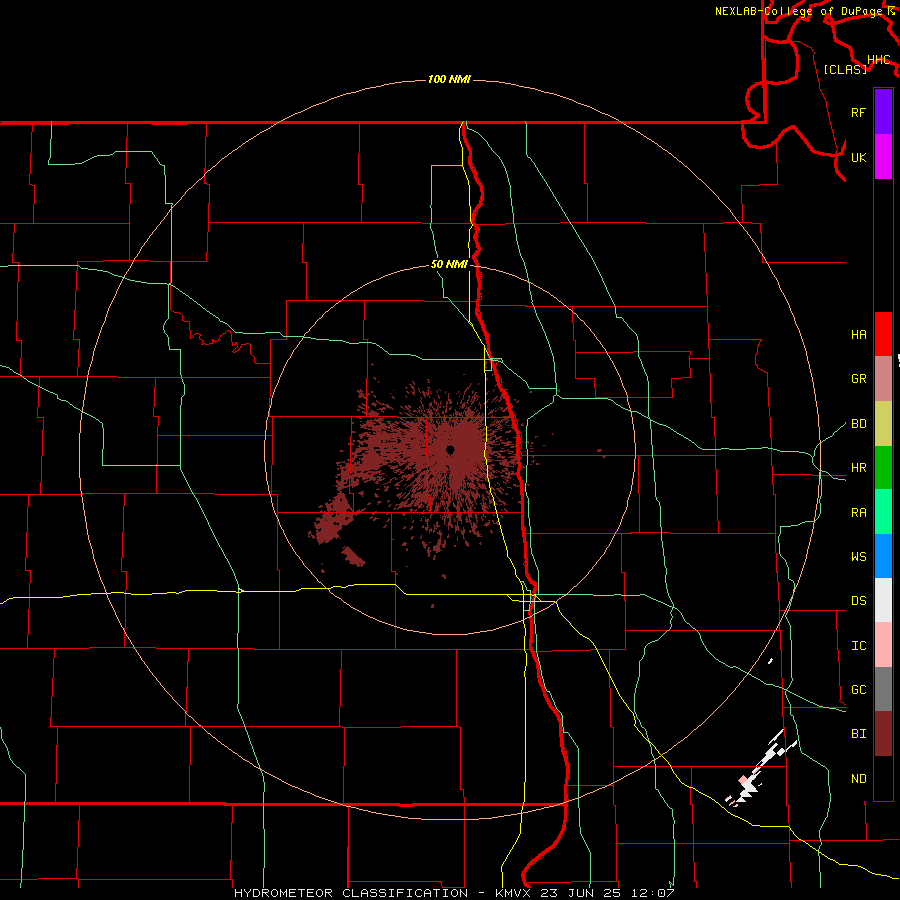Click the HHC product label

[878, 60]
